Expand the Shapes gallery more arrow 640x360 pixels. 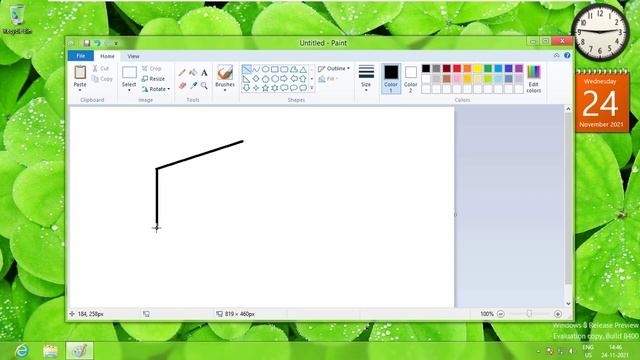point(312,88)
